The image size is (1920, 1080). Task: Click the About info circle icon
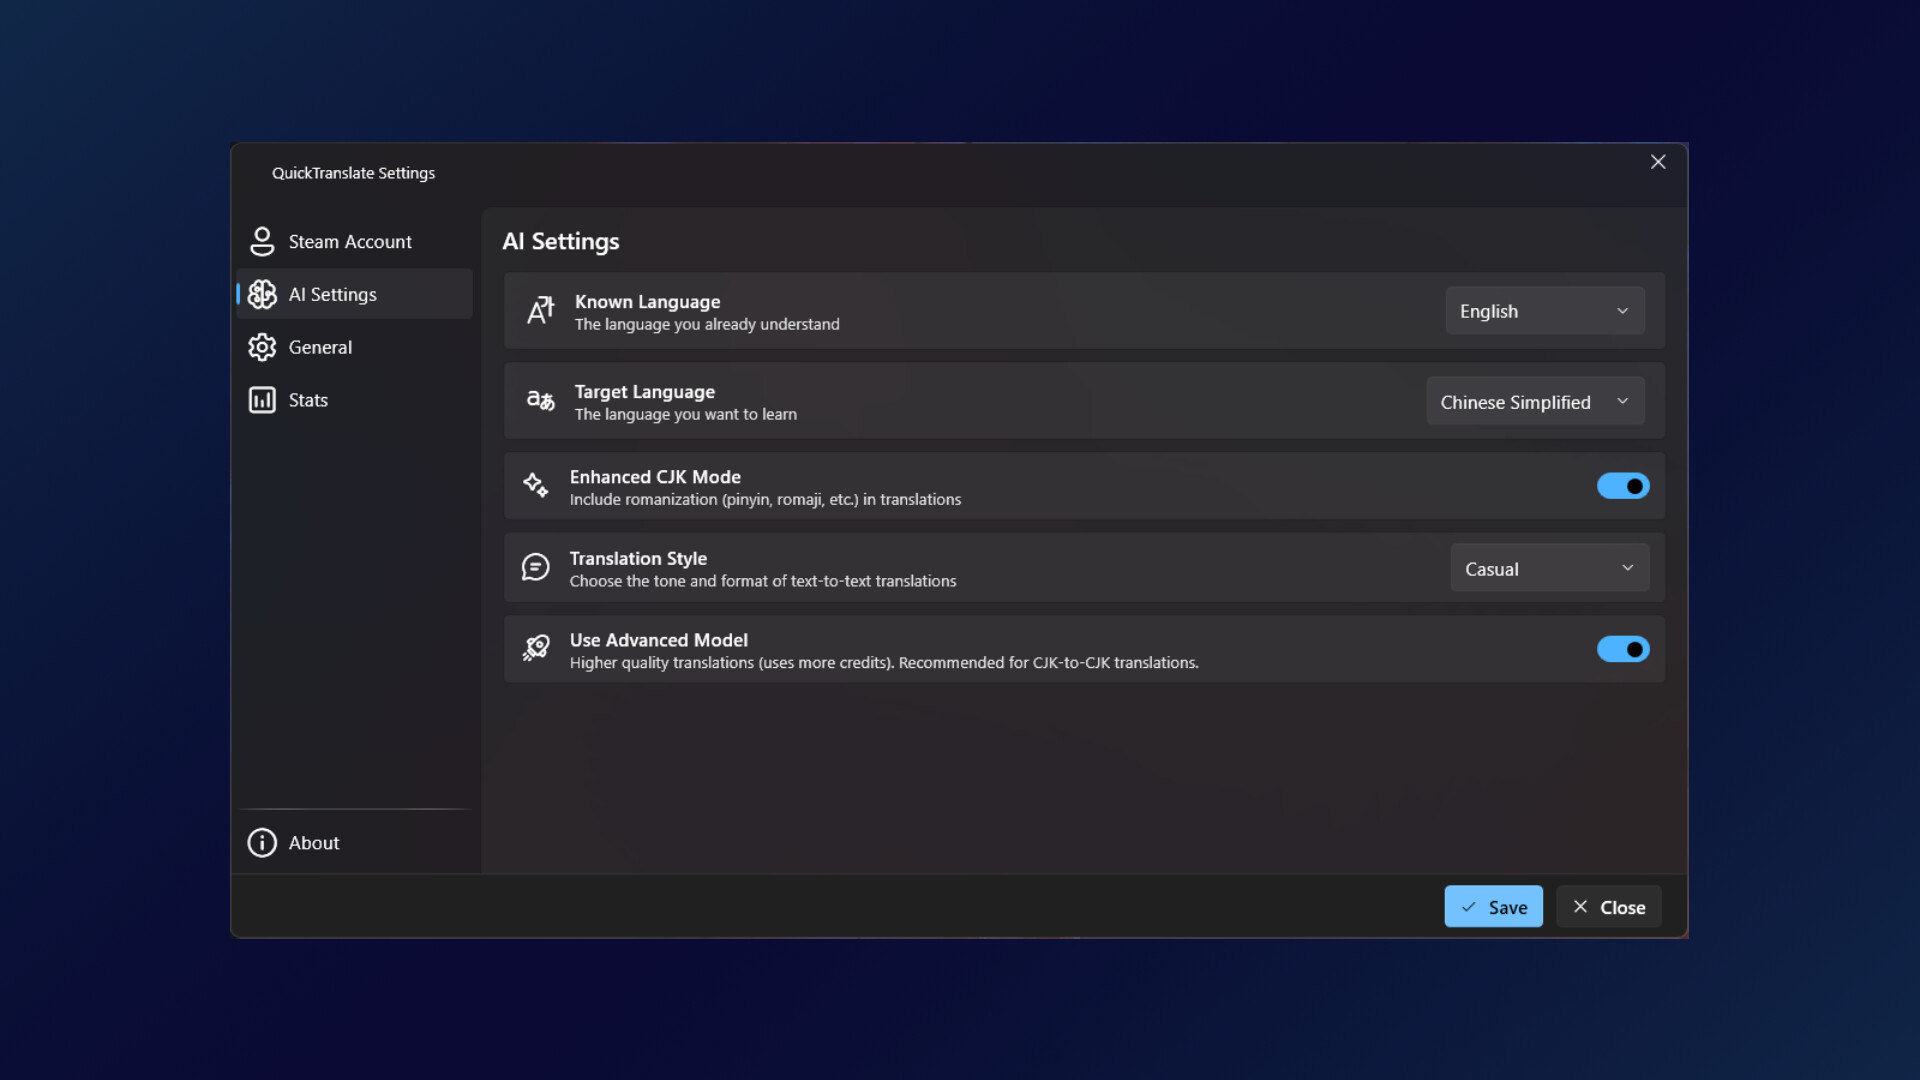click(262, 843)
